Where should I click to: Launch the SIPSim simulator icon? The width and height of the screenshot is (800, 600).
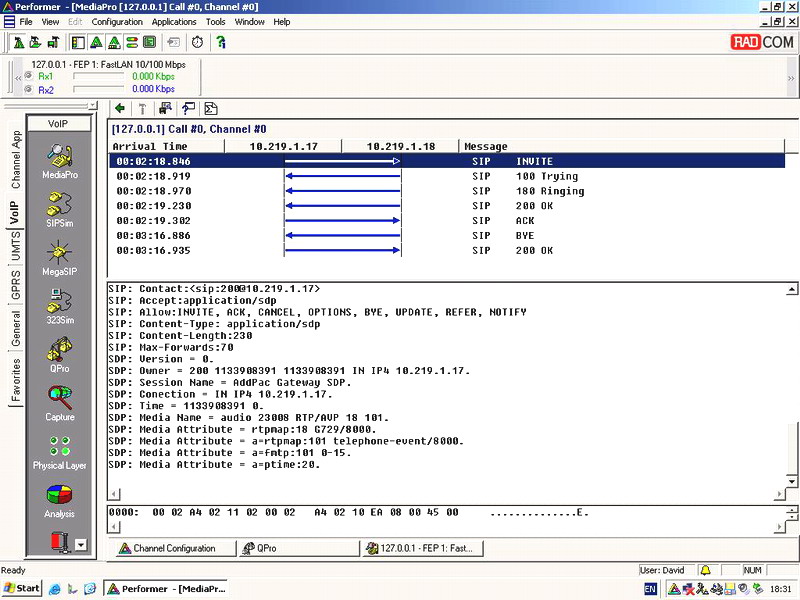tap(60, 204)
